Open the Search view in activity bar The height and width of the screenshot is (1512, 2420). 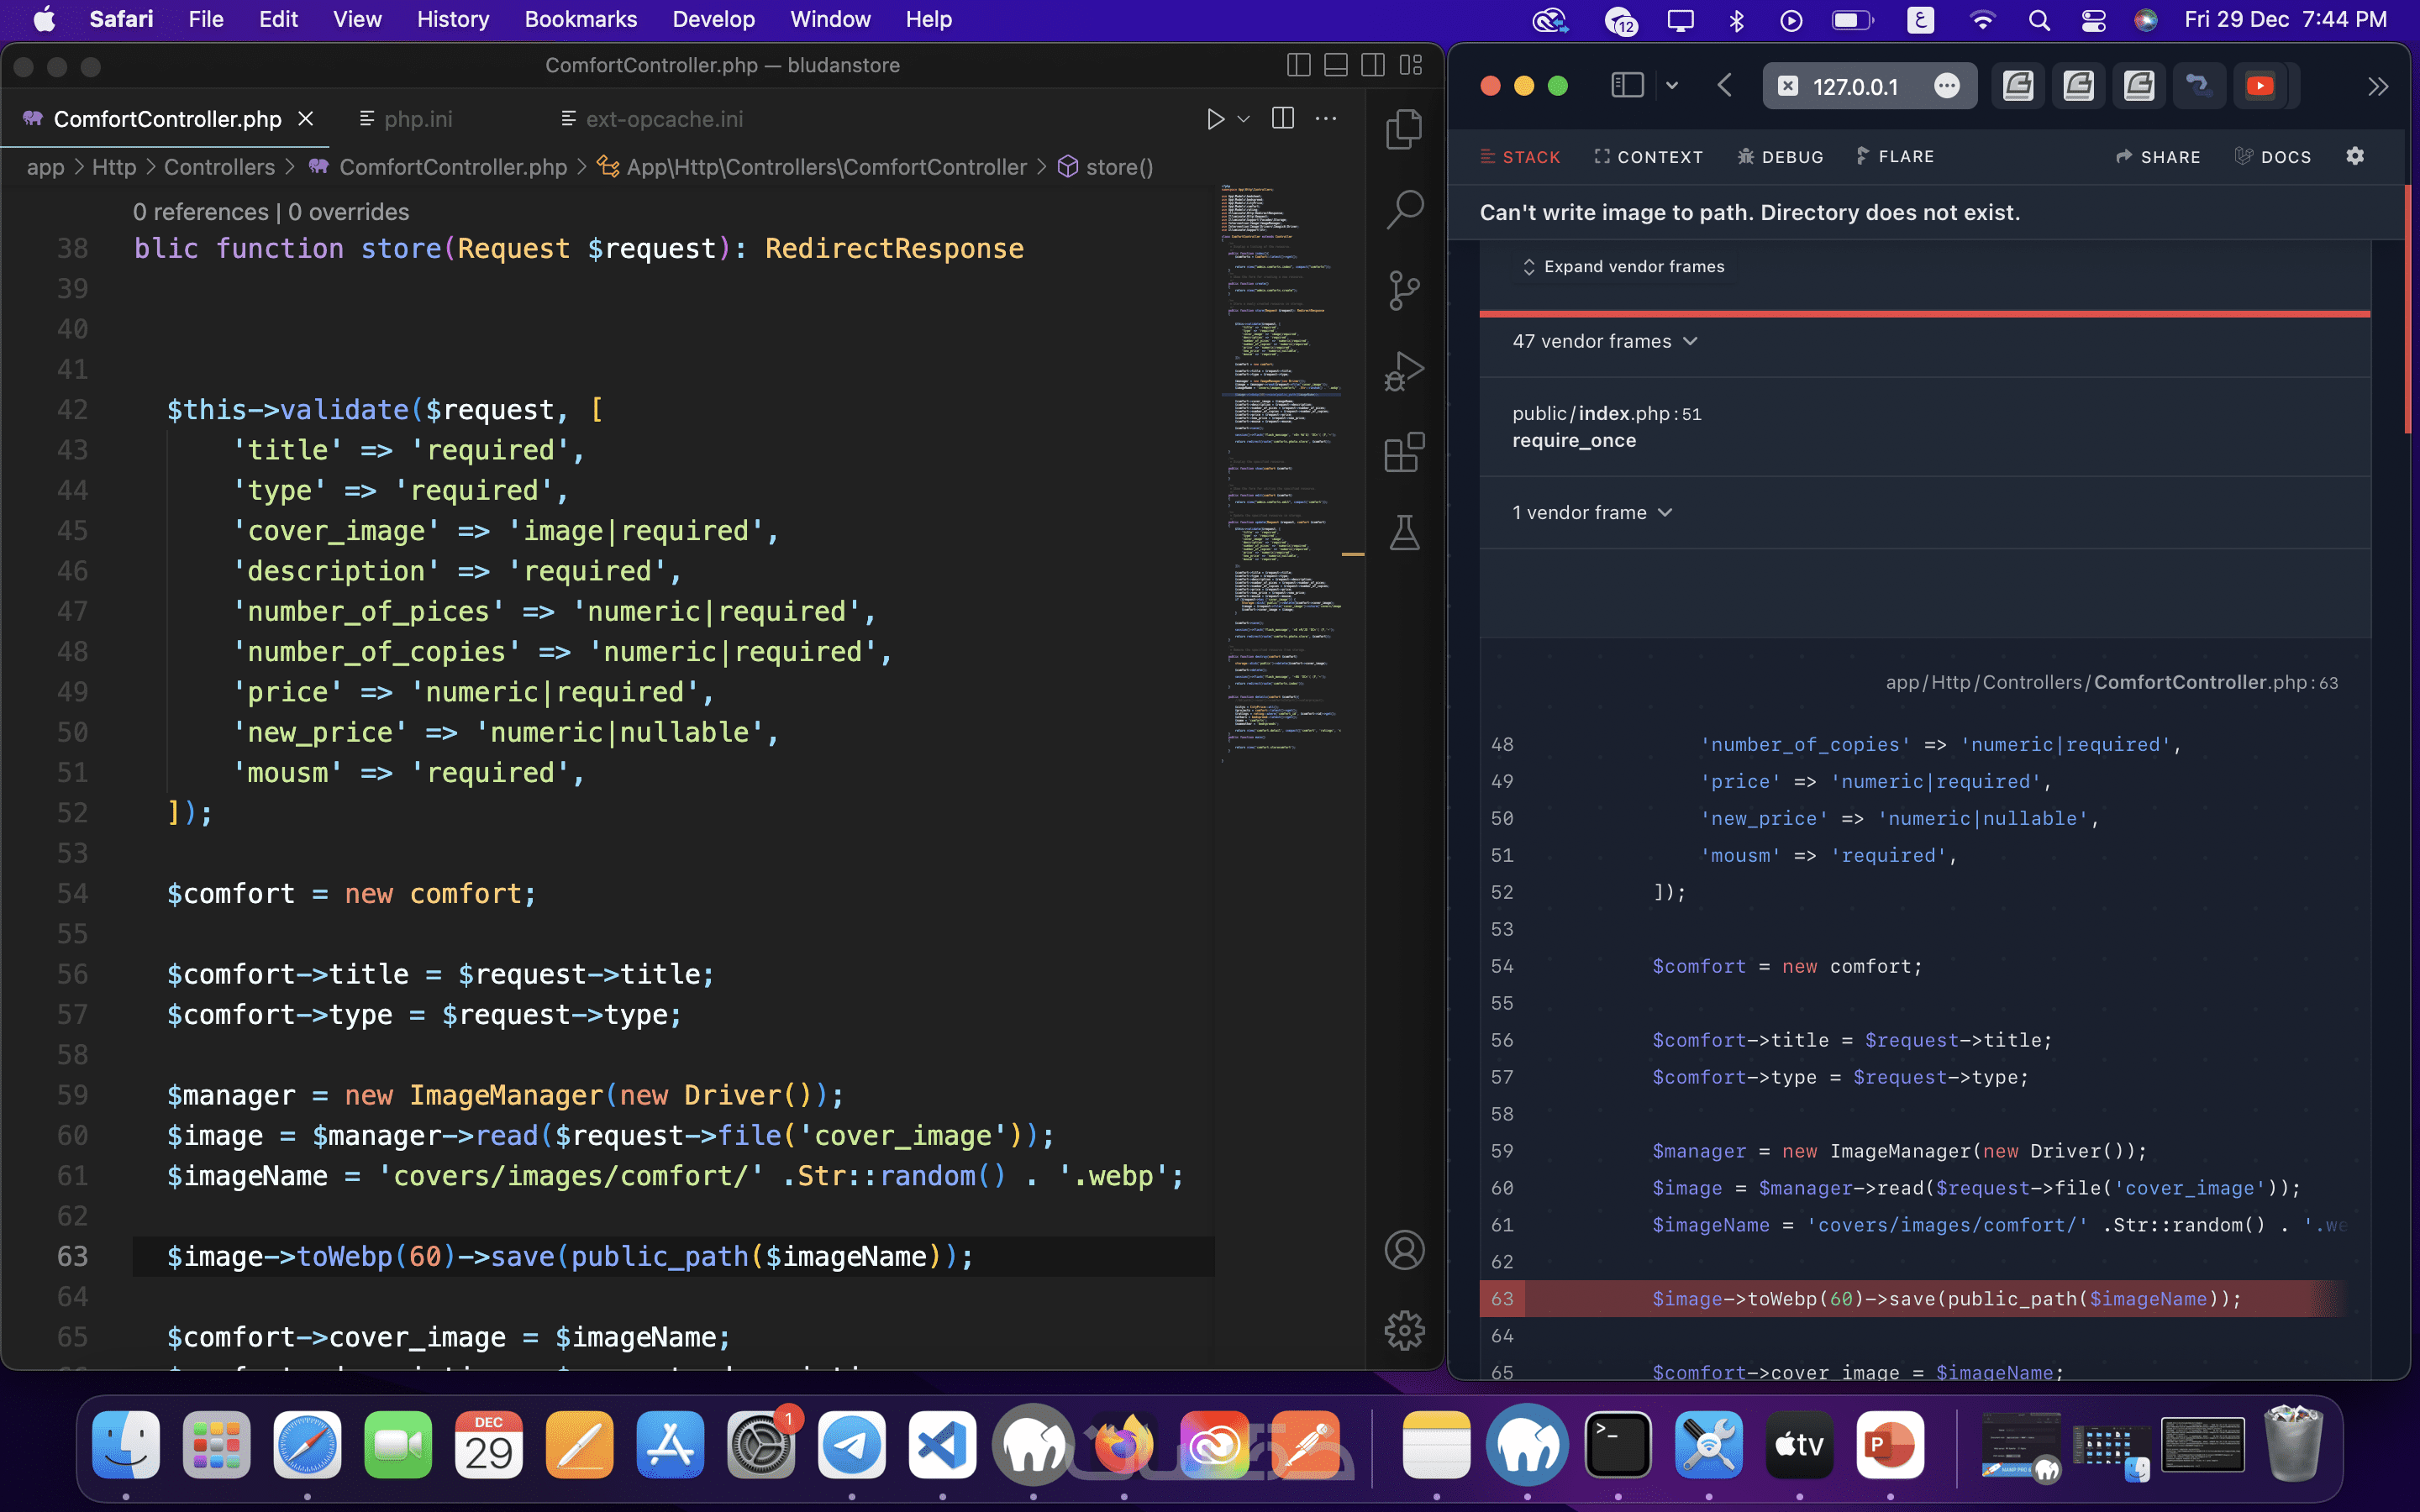tap(1404, 210)
